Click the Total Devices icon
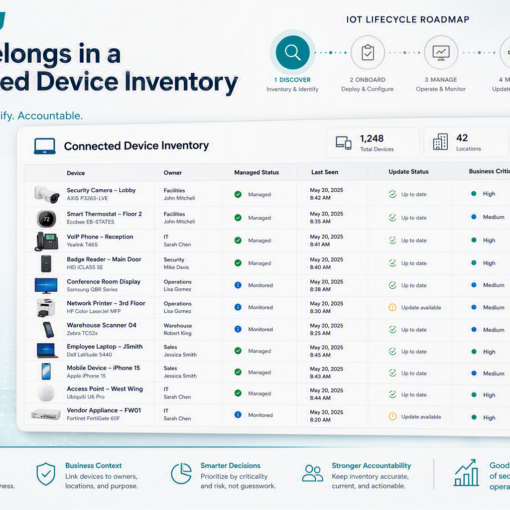The height and width of the screenshot is (510, 510). (344, 143)
